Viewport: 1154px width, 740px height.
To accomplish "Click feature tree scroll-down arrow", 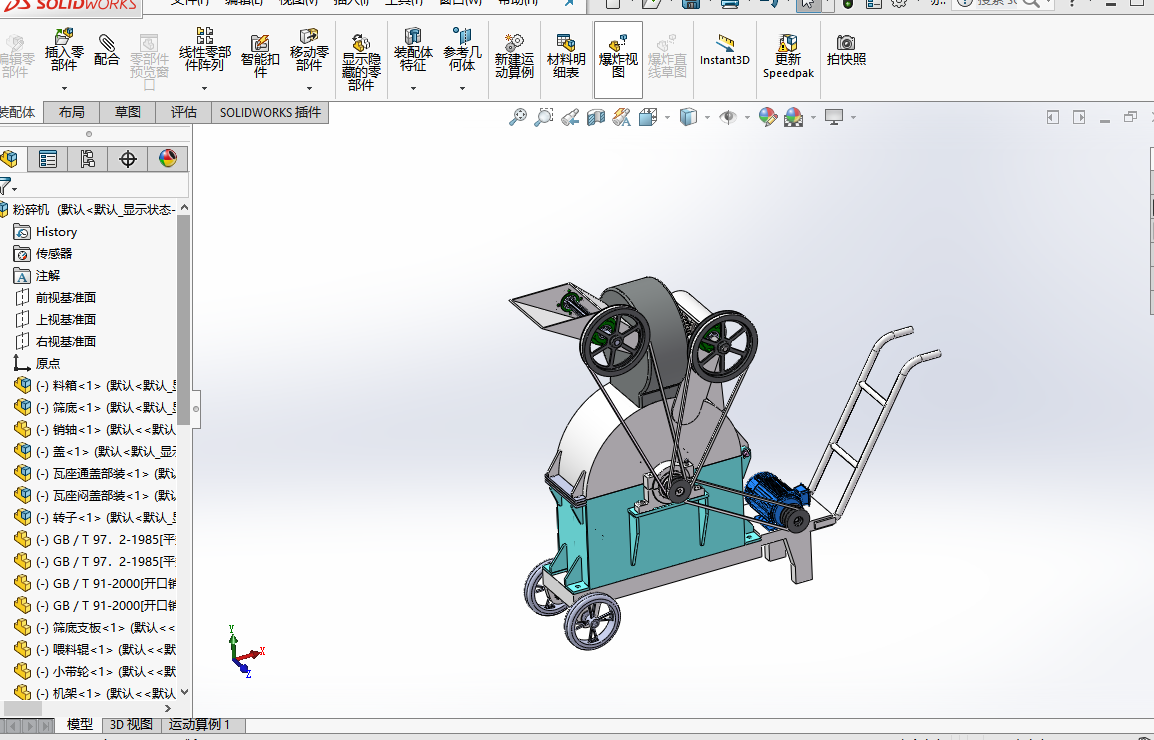I will click(184, 692).
